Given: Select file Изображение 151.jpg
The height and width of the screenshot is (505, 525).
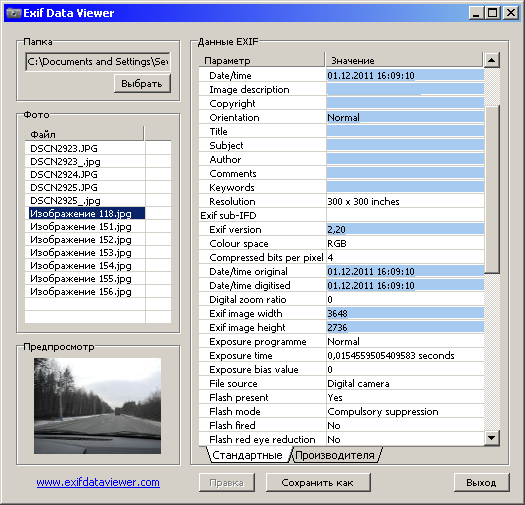Looking at the screenshot, I should coord(85,227).
